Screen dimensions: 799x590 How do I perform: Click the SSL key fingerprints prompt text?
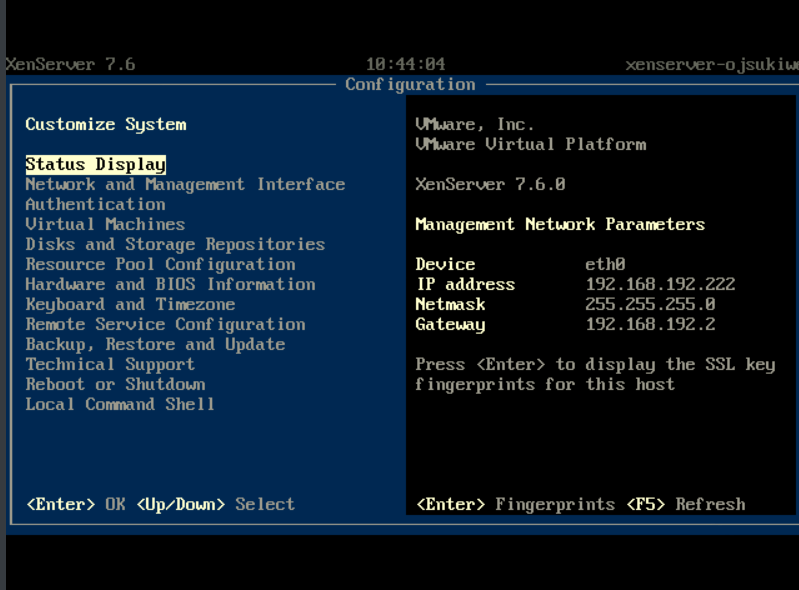595,374
